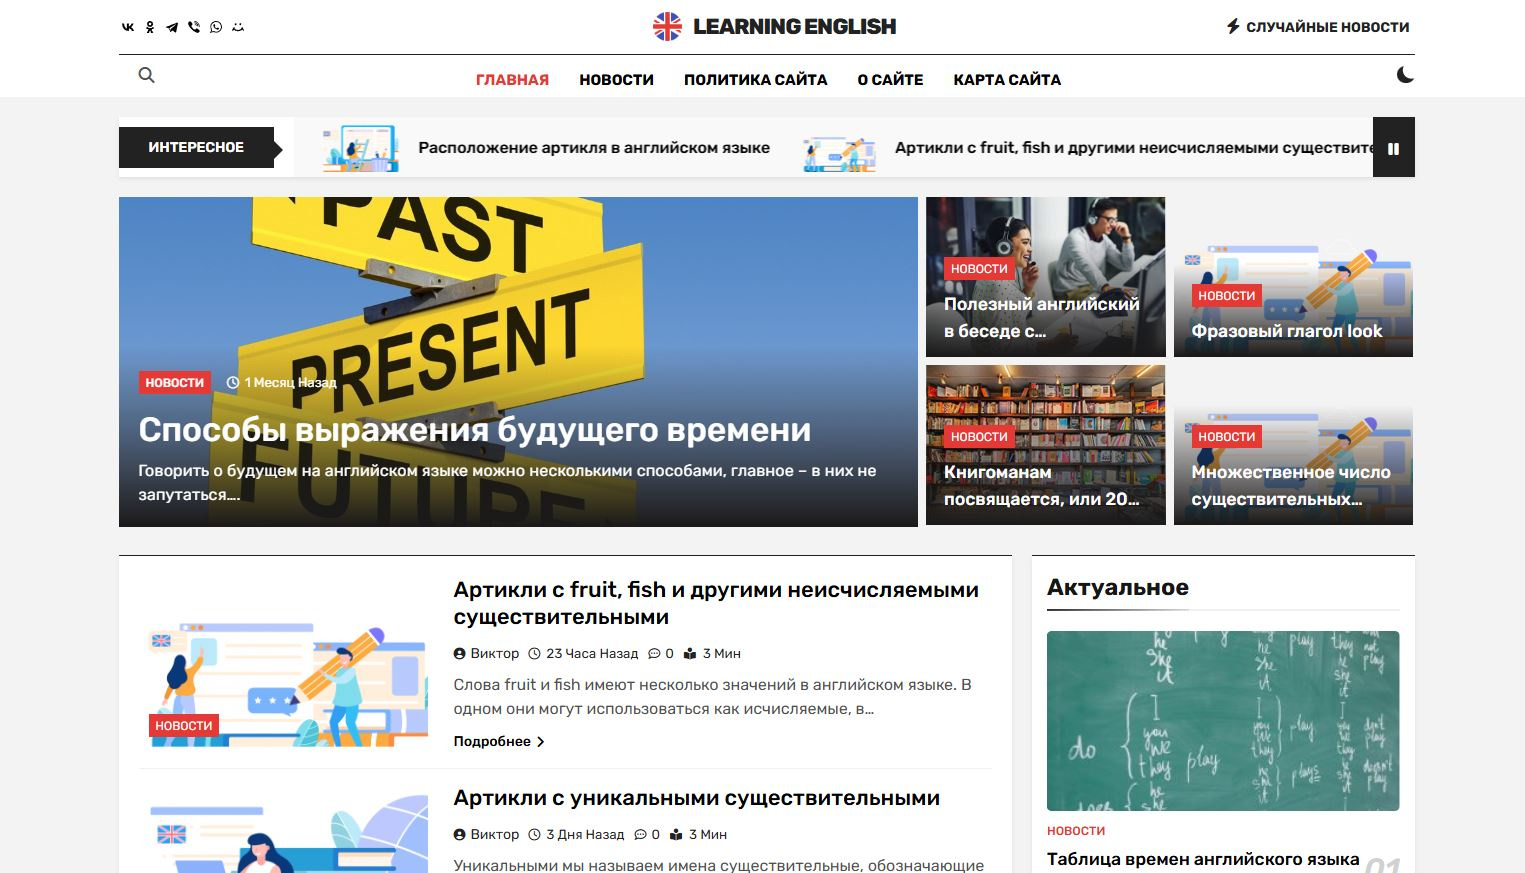Click НОВОСТИ badge on Полезный английский card

coord(979,269)
